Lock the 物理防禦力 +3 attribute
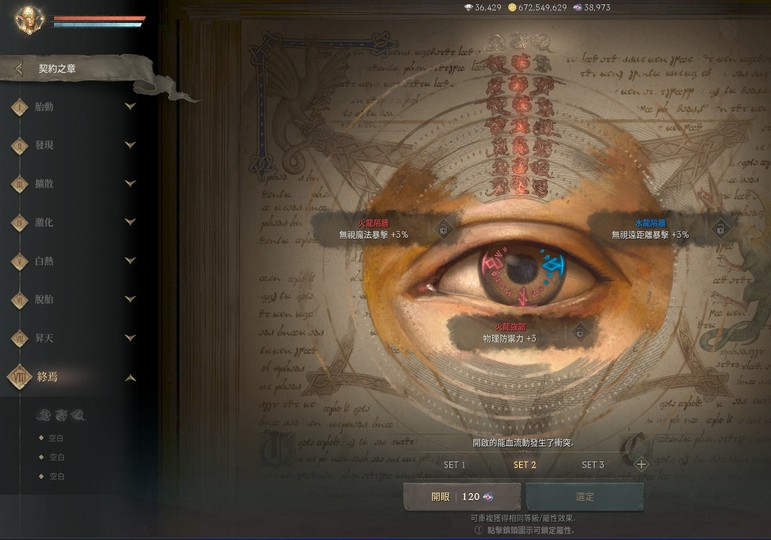 pos(580,332)
